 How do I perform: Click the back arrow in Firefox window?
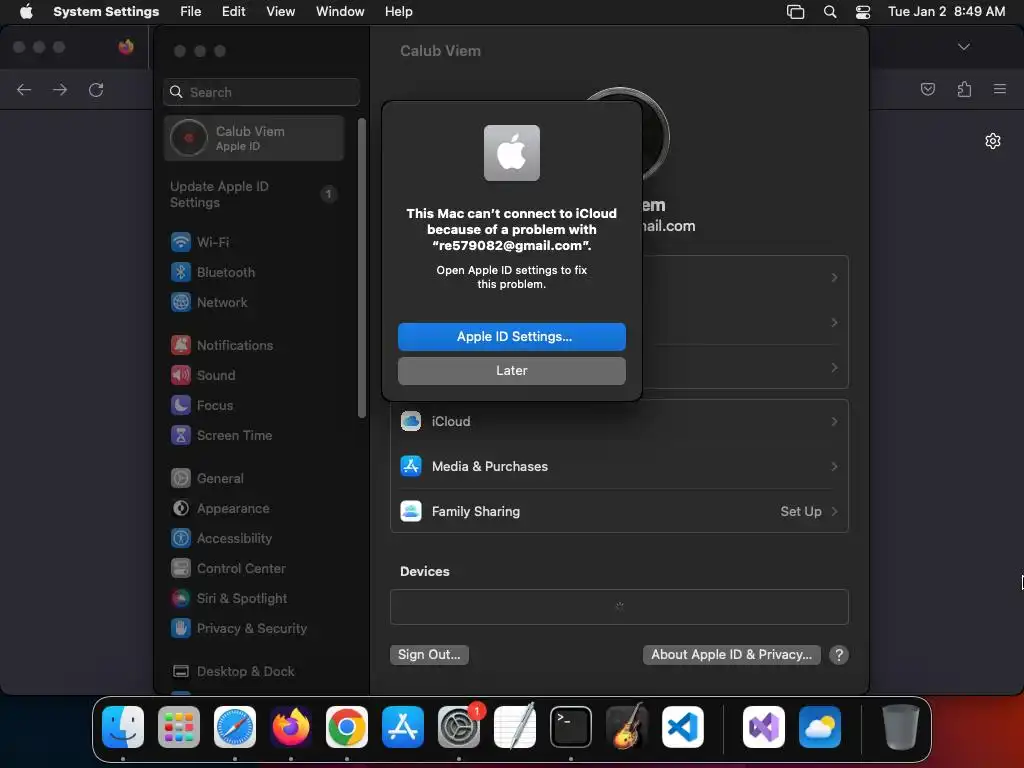(24, 89)
